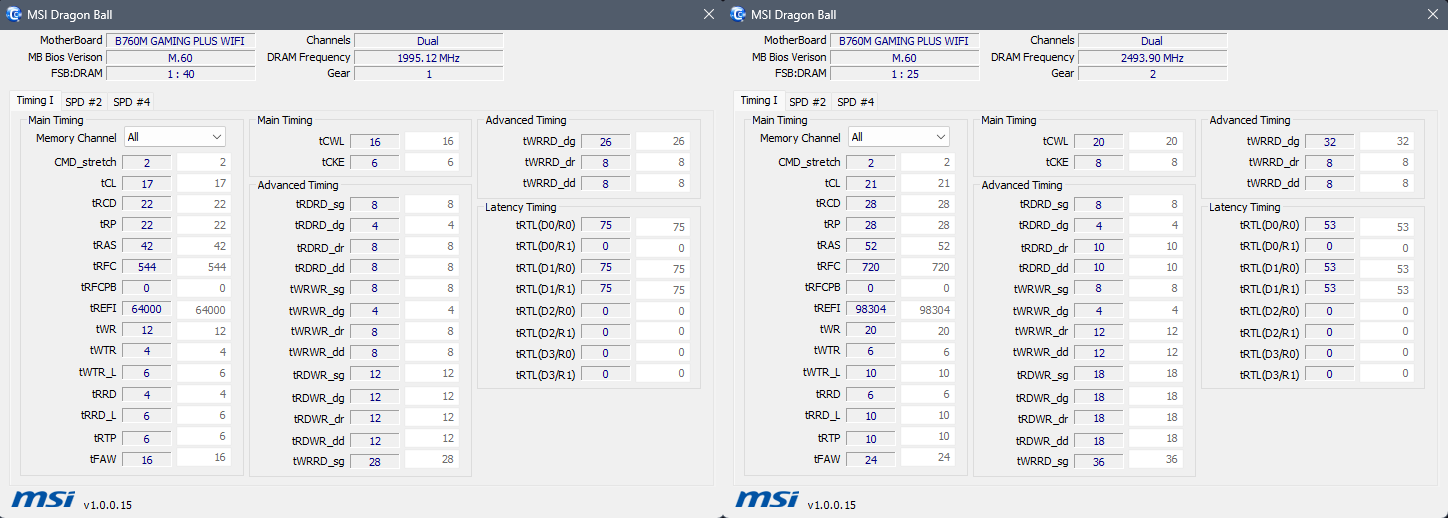Click Channels value Dual in right window
This screenshot has height=518, width=1448.
(1153, 42)
